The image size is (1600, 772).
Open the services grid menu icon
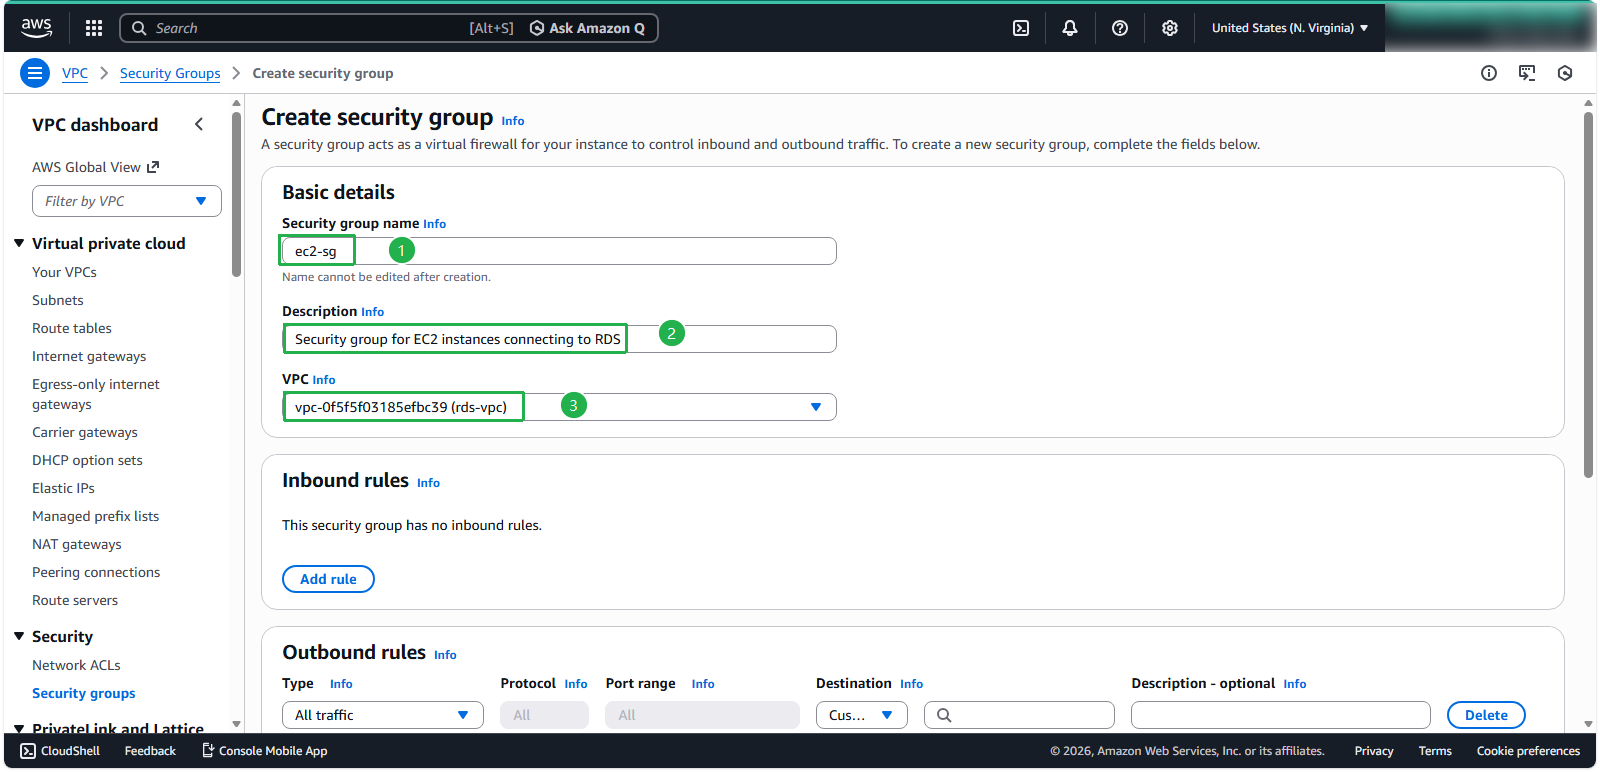(94, 28)
